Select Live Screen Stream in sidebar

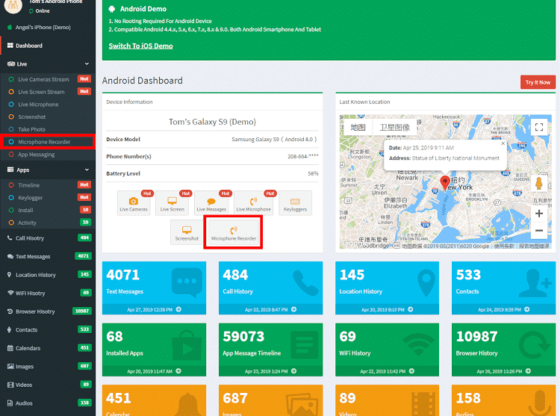pos(48,92)
